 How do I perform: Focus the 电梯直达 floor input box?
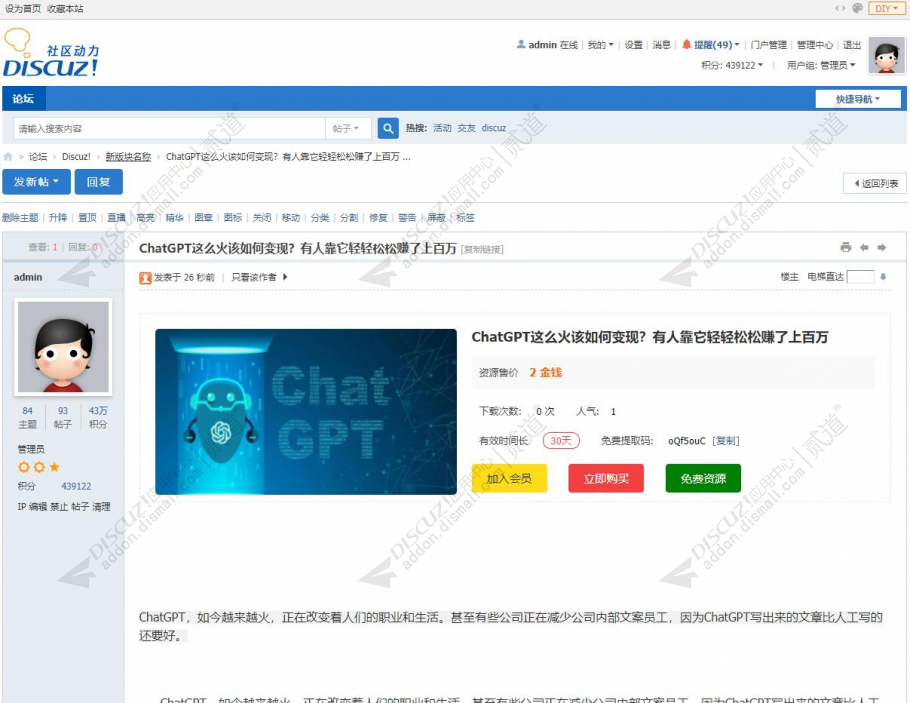click(x=861, y=277)
